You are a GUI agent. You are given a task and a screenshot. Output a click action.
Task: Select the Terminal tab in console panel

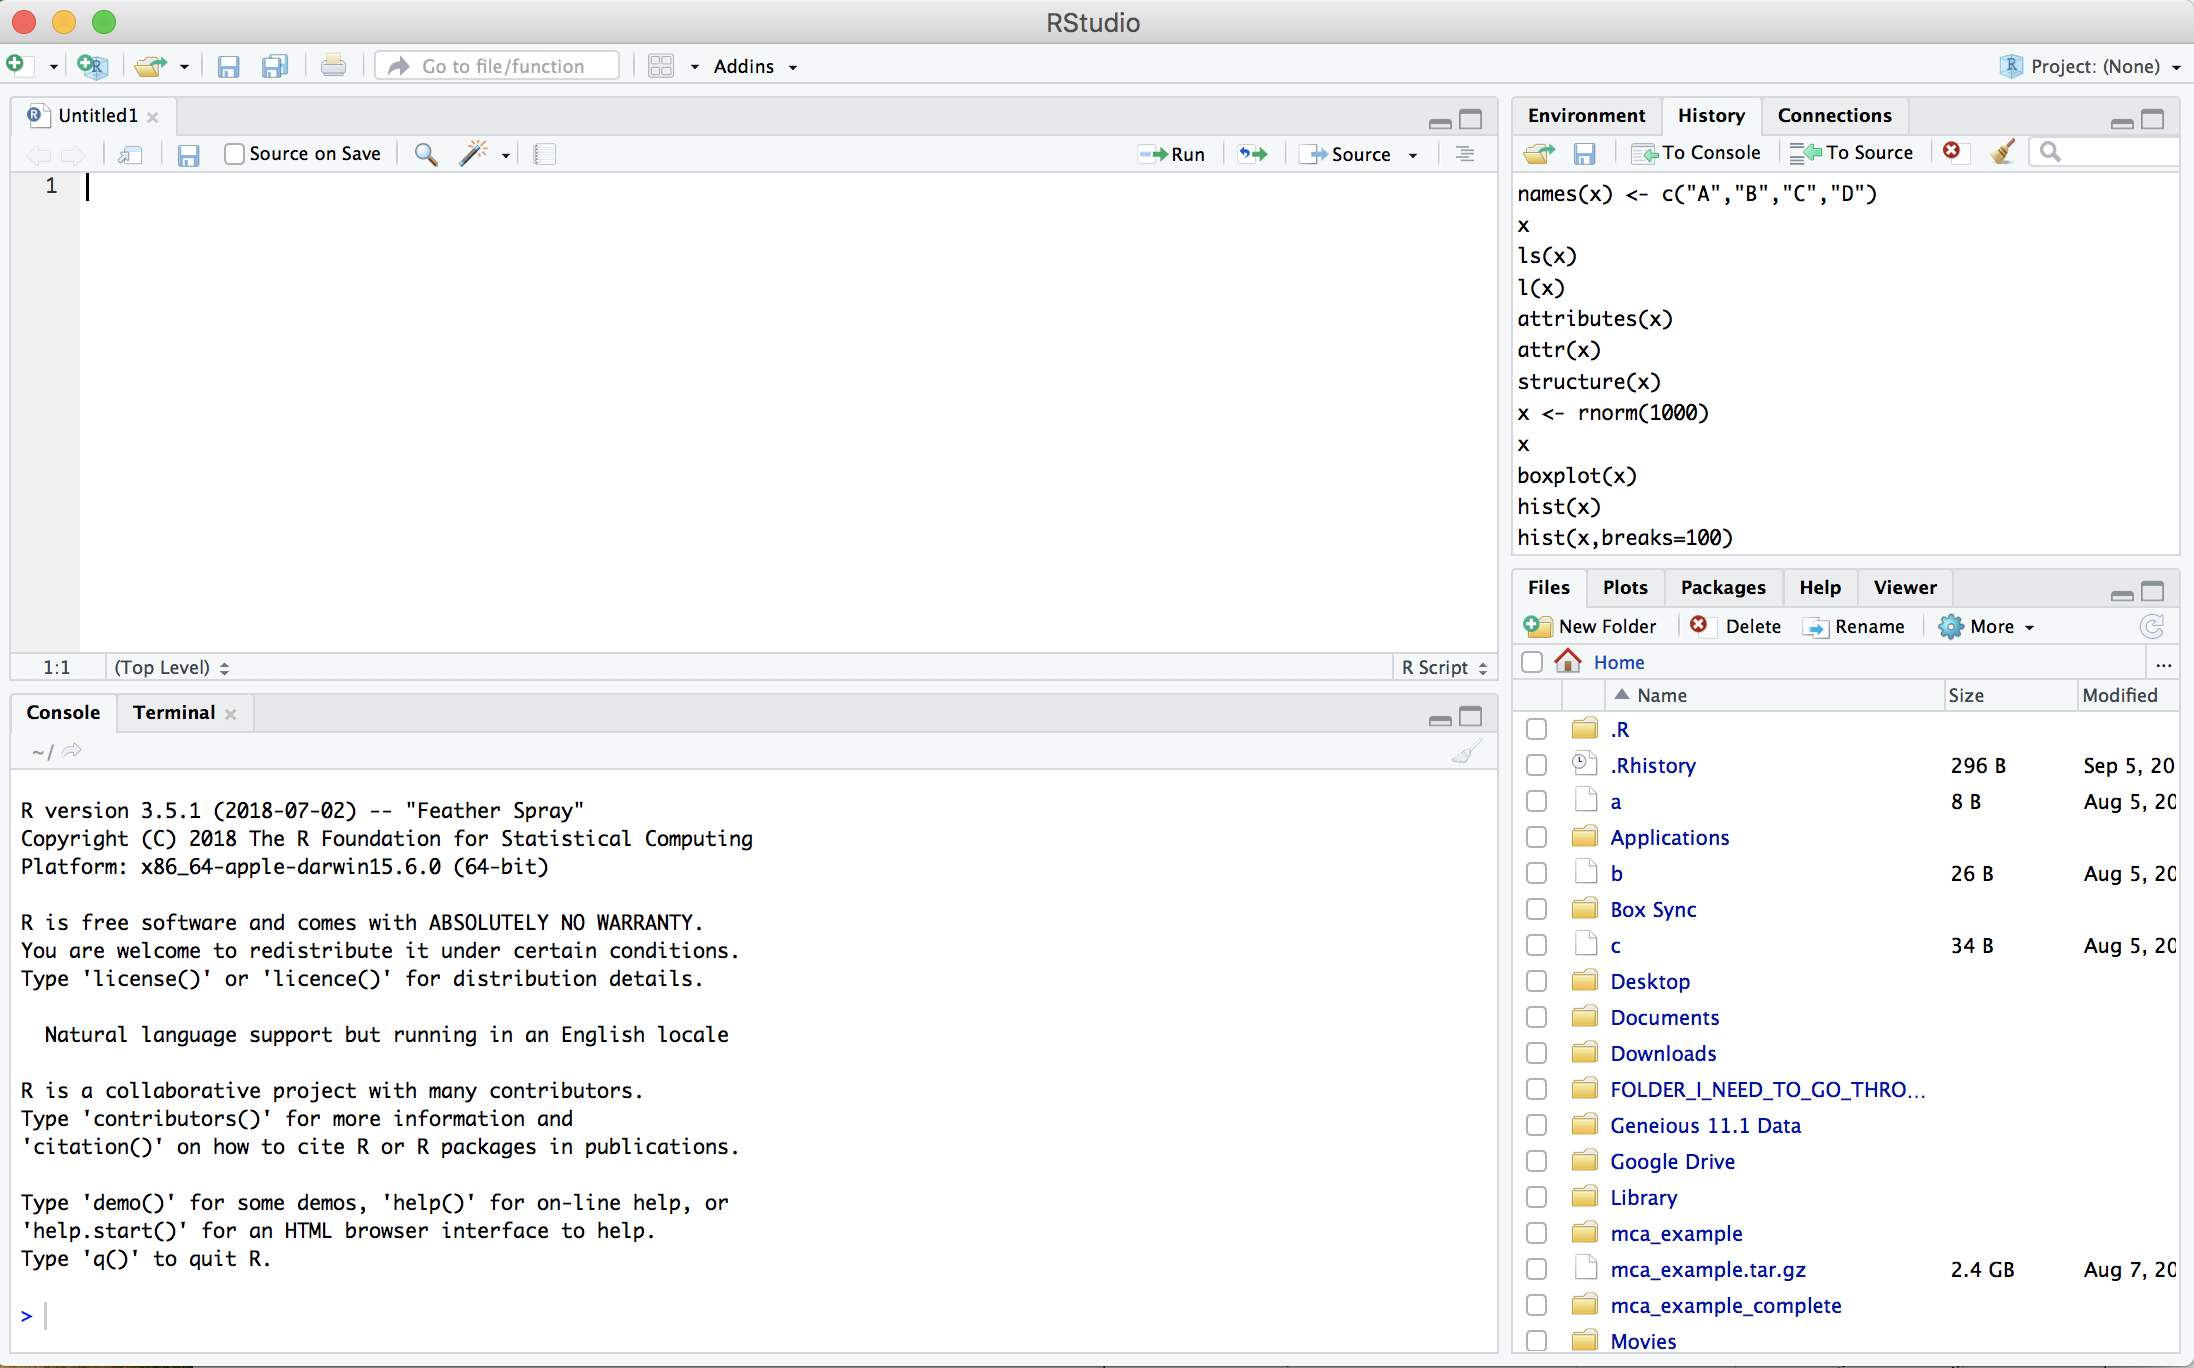pyautogui.click(x=172, y=712)
